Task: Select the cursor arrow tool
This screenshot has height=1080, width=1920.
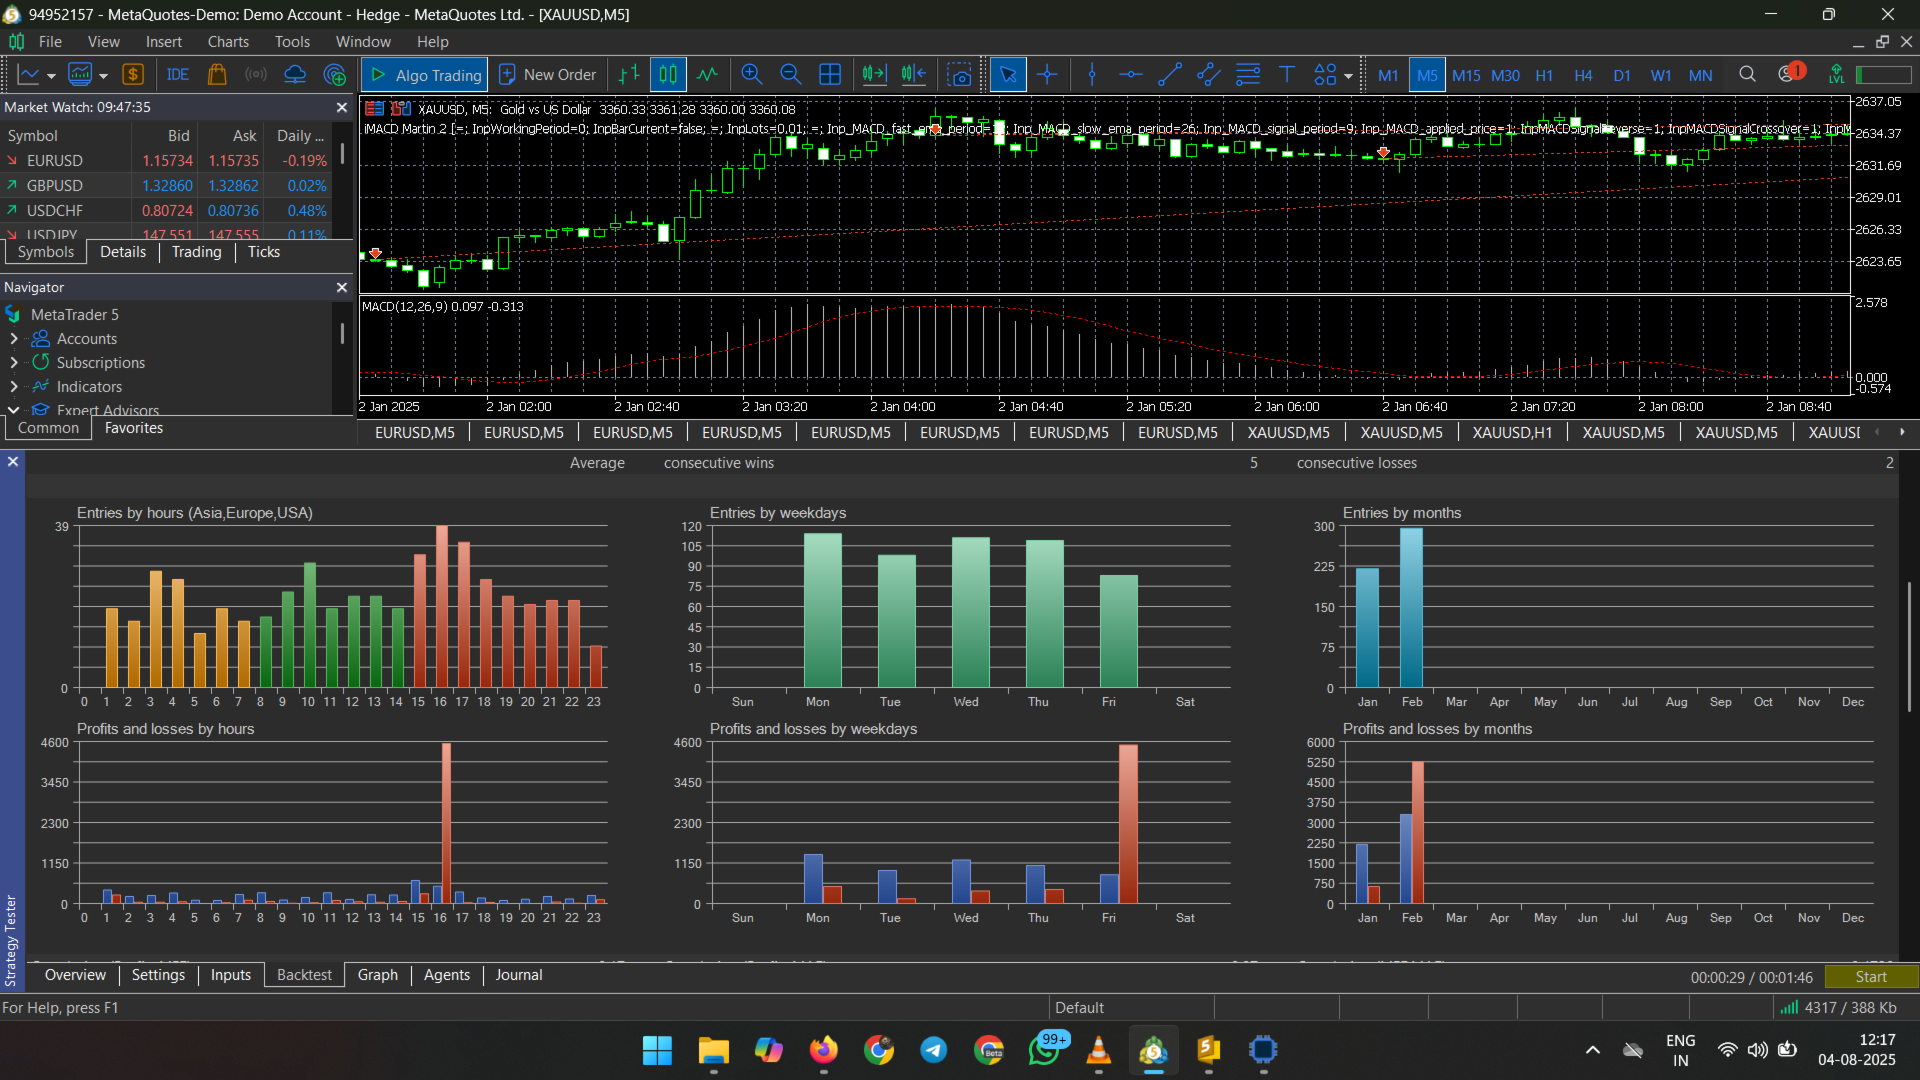Action: click(x=1008, y=75)
